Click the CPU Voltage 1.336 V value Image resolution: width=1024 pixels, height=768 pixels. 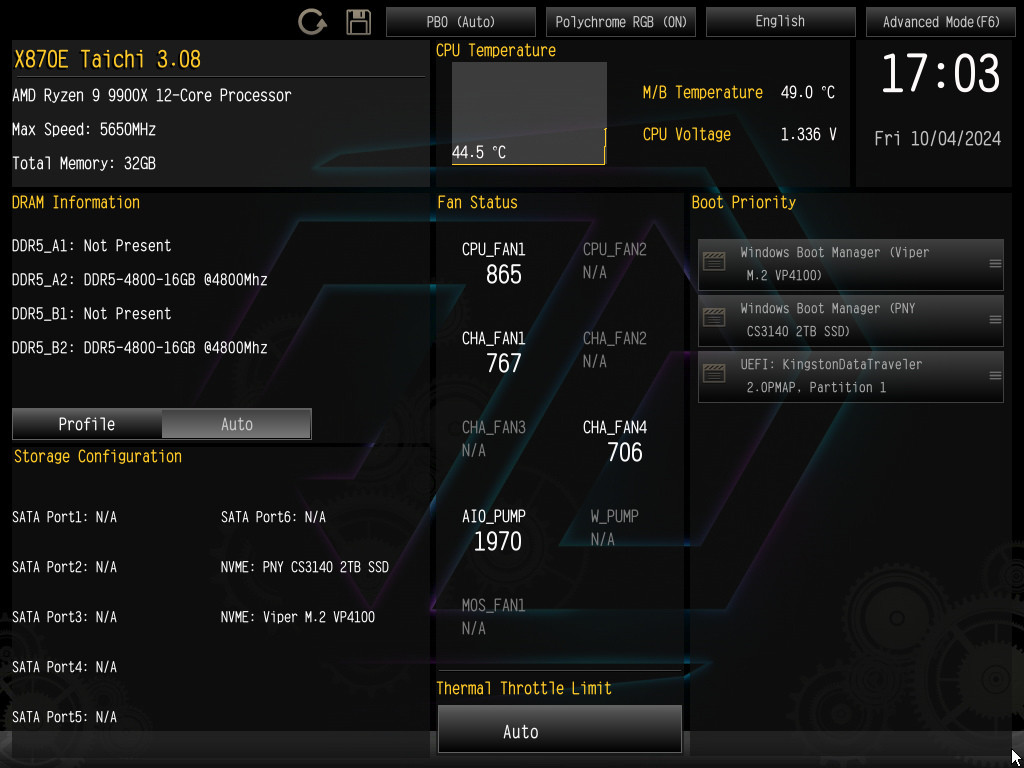[808, 135]
